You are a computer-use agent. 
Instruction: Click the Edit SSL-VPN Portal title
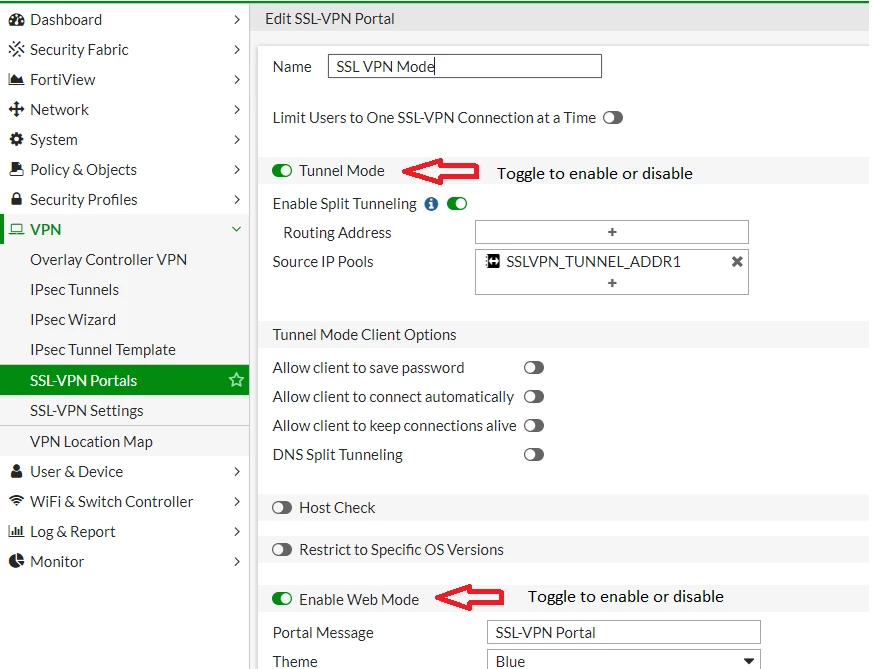coord(330,19)
